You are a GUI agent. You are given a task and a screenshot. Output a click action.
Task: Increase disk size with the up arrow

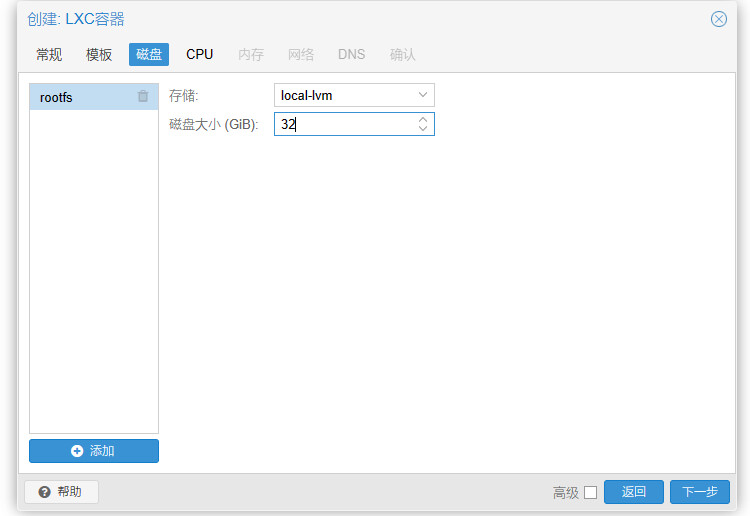423,120
